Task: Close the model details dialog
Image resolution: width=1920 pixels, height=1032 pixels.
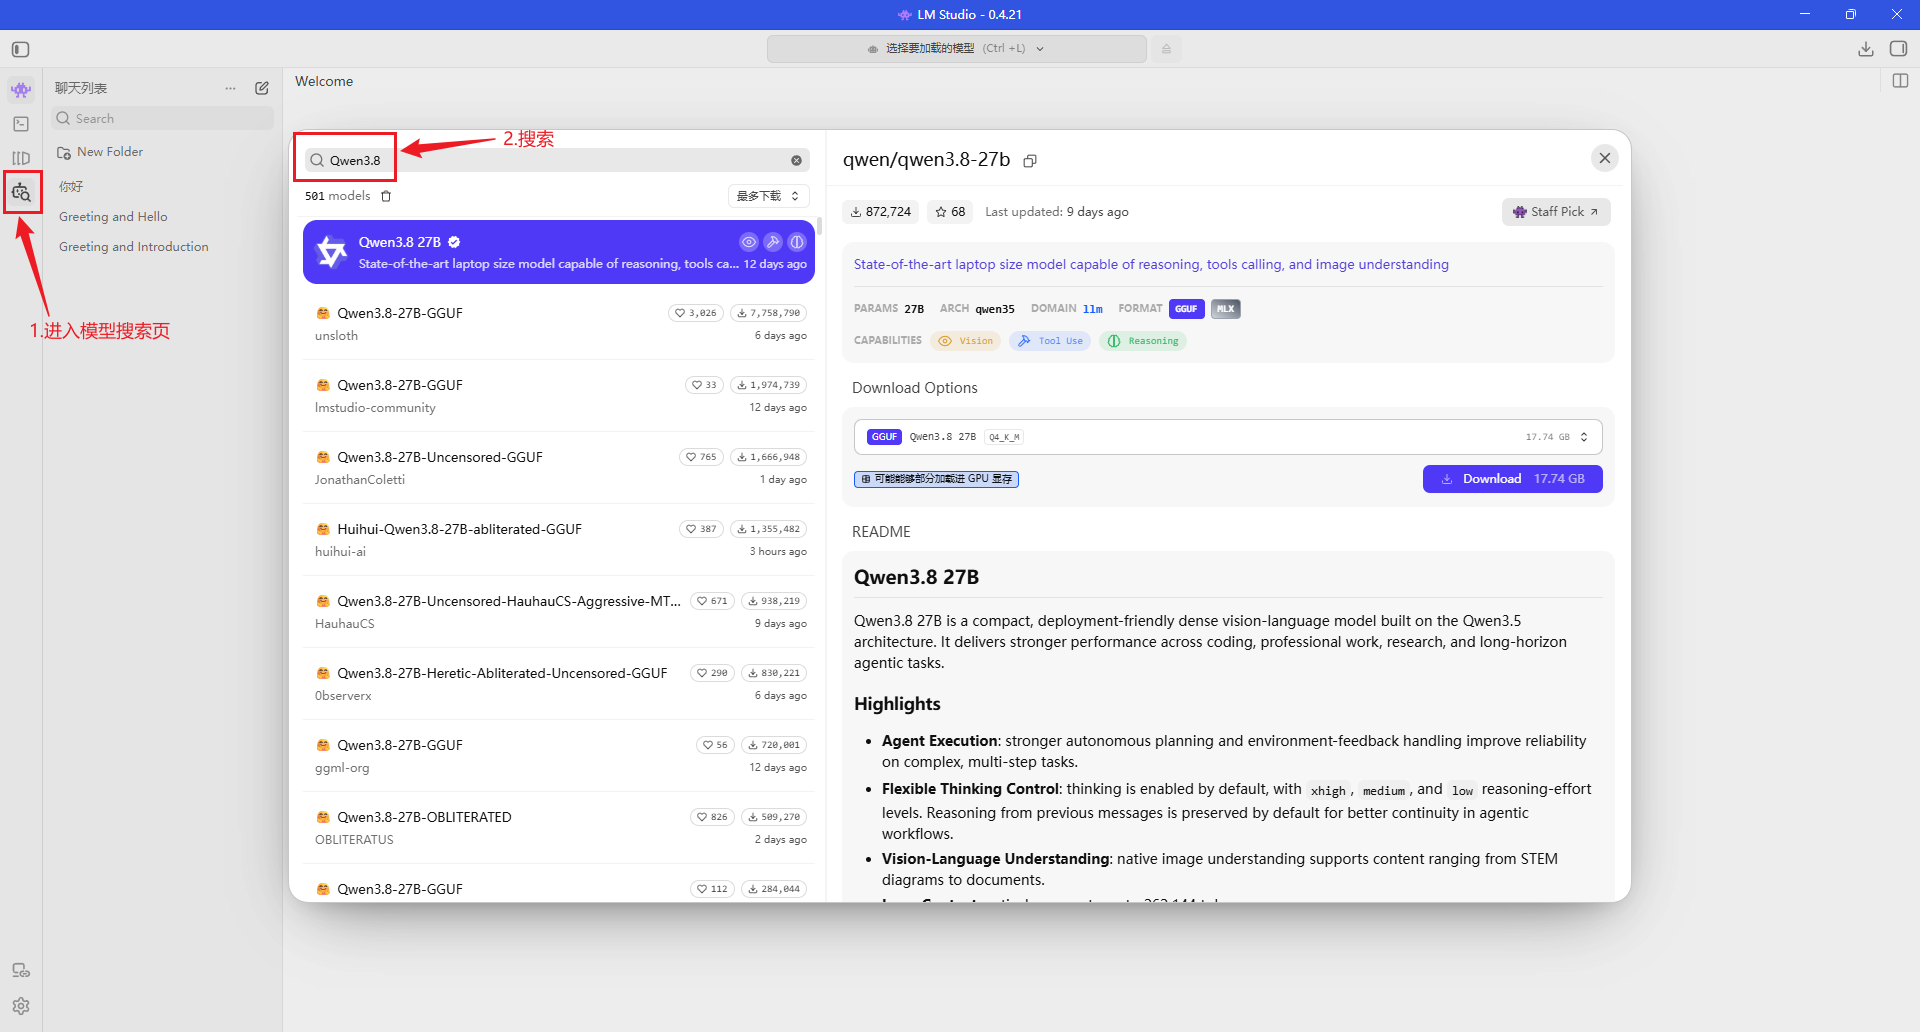Action: [x=1605, y=158]
